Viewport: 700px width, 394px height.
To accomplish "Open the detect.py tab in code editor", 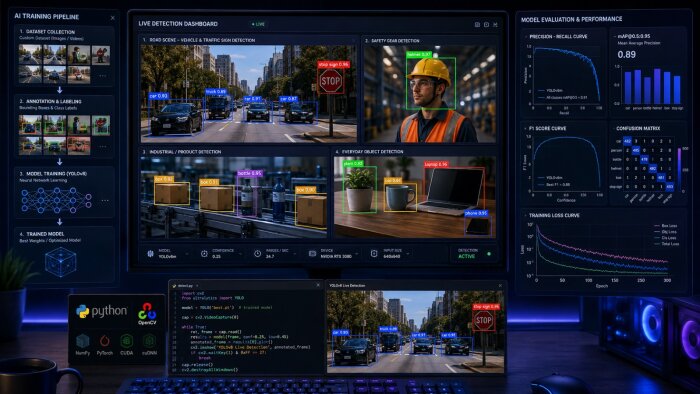I will 186,286.
